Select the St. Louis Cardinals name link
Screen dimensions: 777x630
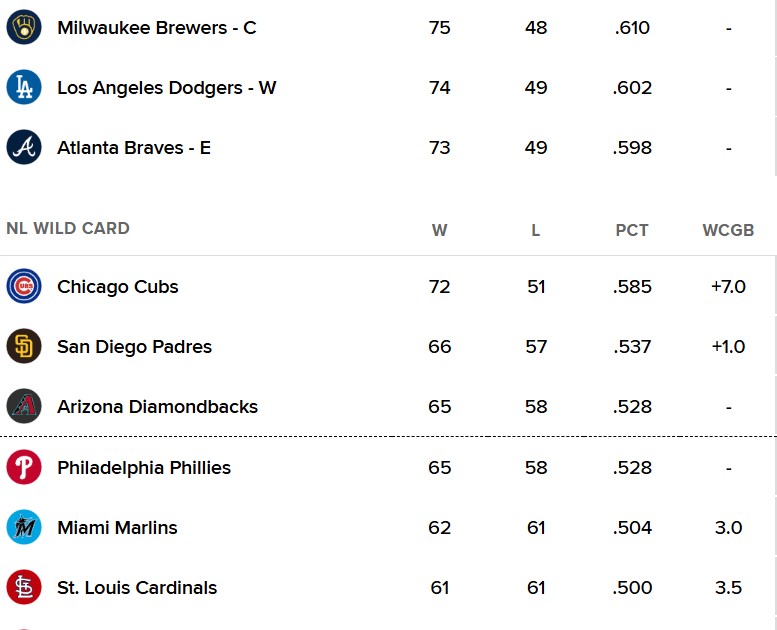point(137,587)
